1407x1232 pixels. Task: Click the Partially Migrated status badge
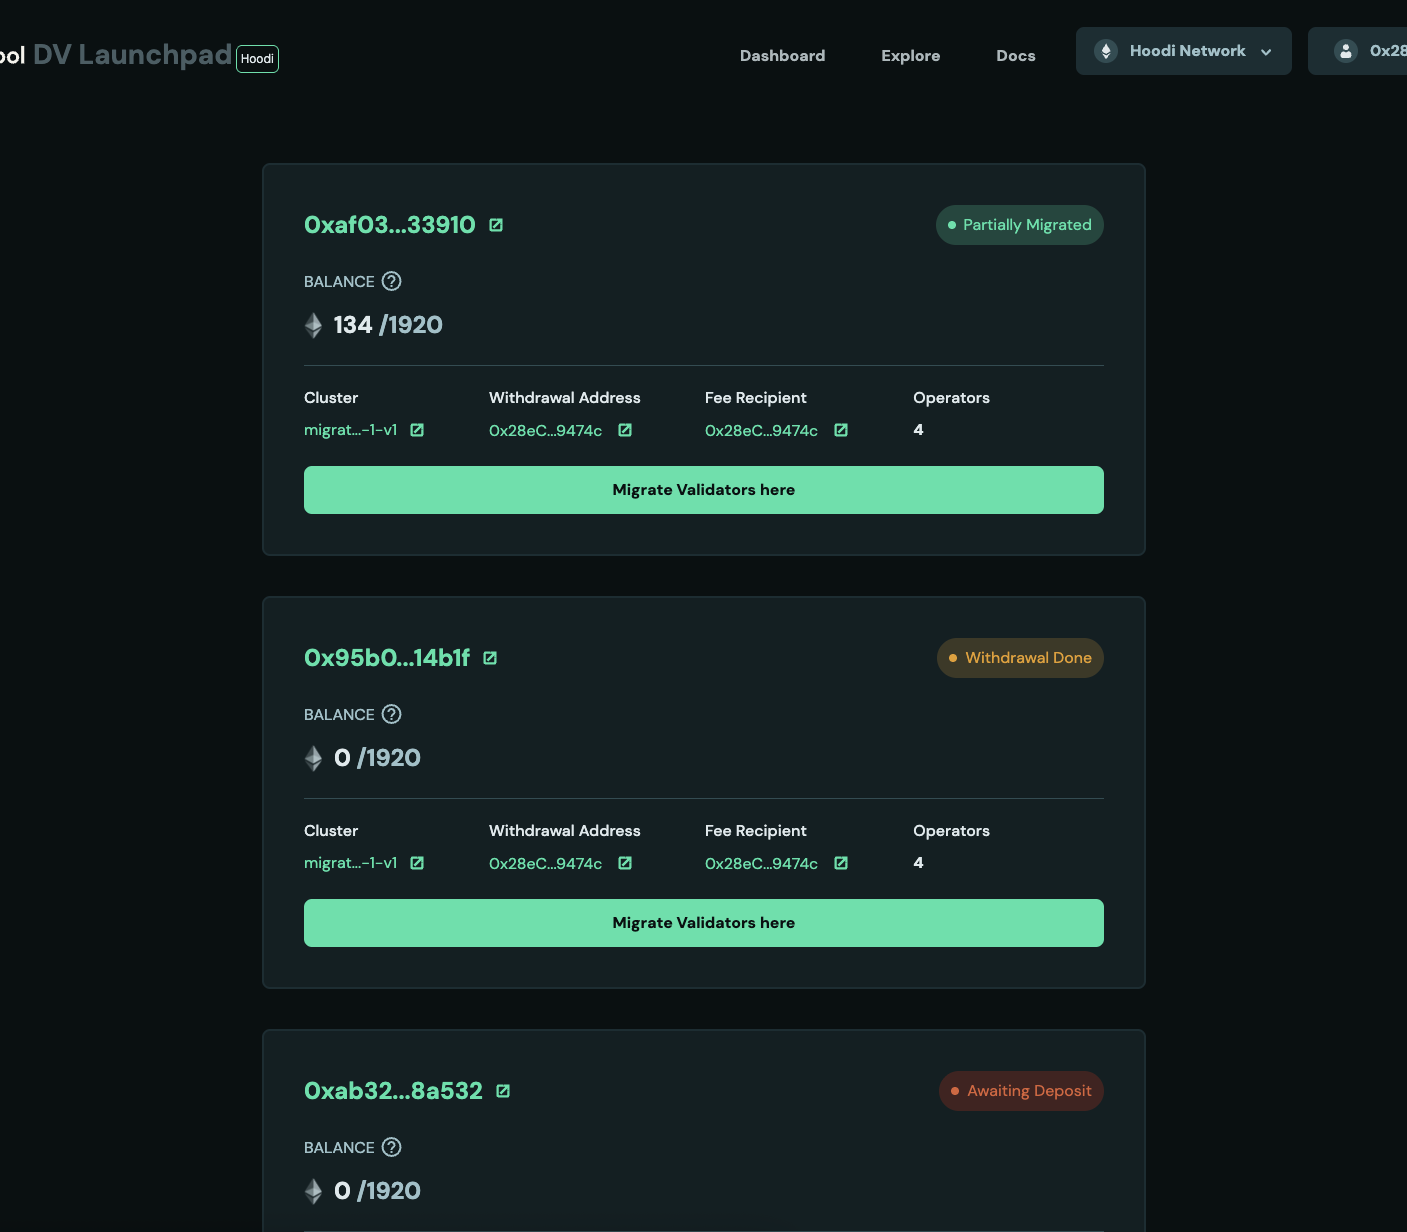click(1019, 225)
